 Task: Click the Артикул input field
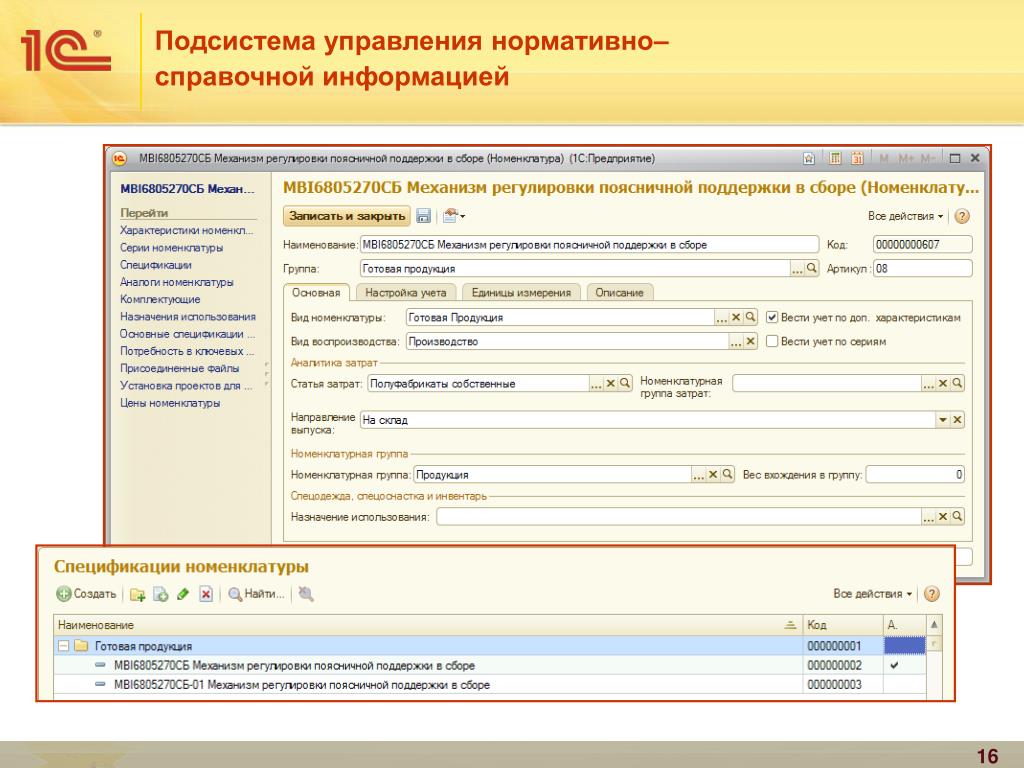point(922,268)
